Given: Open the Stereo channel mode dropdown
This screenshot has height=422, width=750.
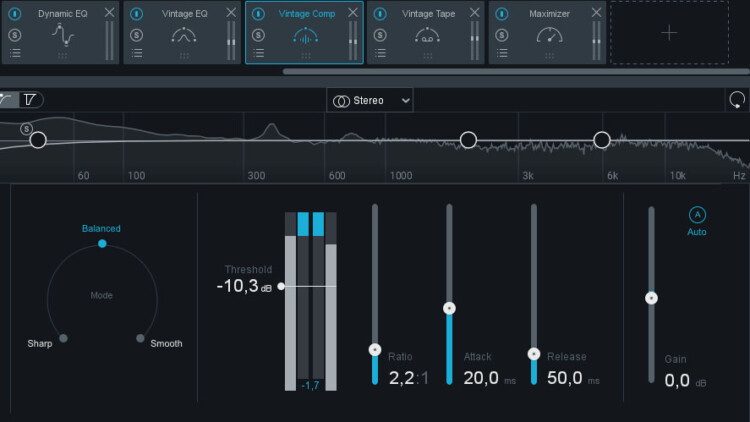Looking at the screenshot, I should tap(370, 100).
